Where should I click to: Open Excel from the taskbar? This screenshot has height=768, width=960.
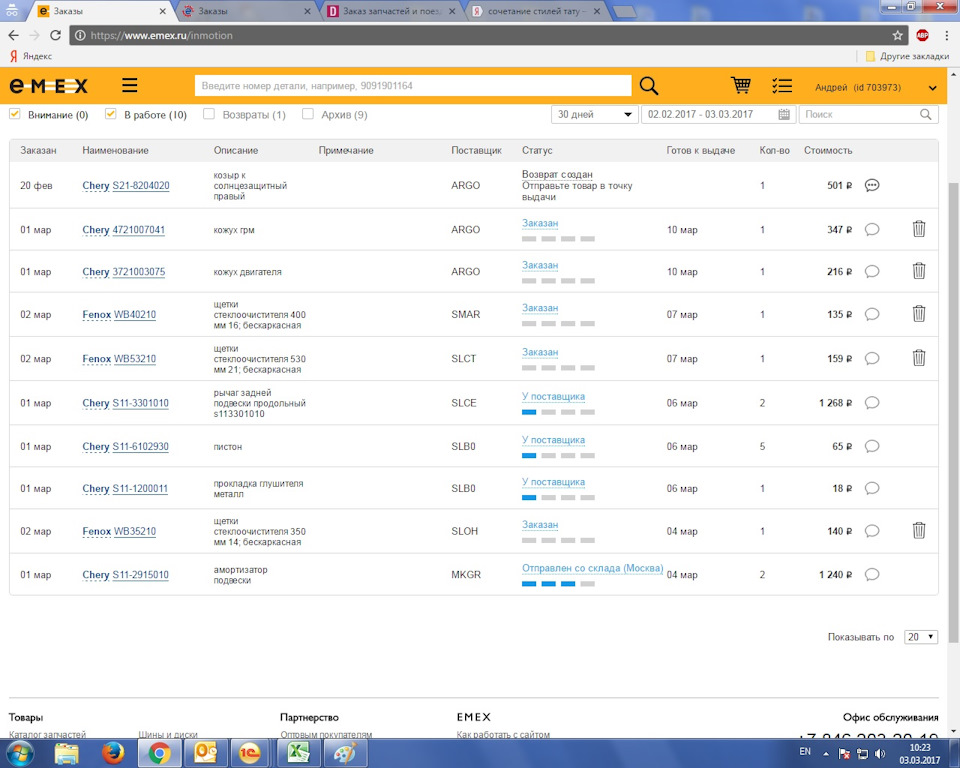click(x=298, y=753)
